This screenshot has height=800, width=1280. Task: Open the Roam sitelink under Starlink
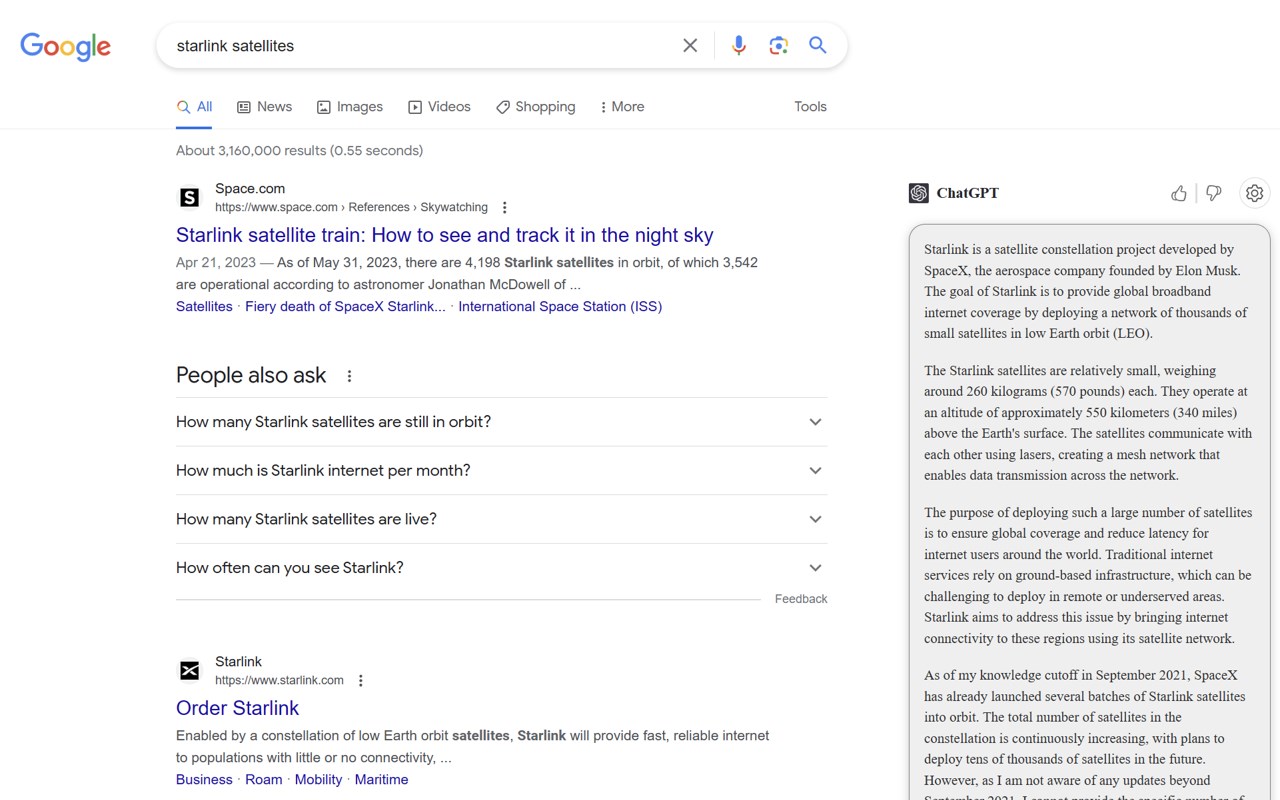264,780
